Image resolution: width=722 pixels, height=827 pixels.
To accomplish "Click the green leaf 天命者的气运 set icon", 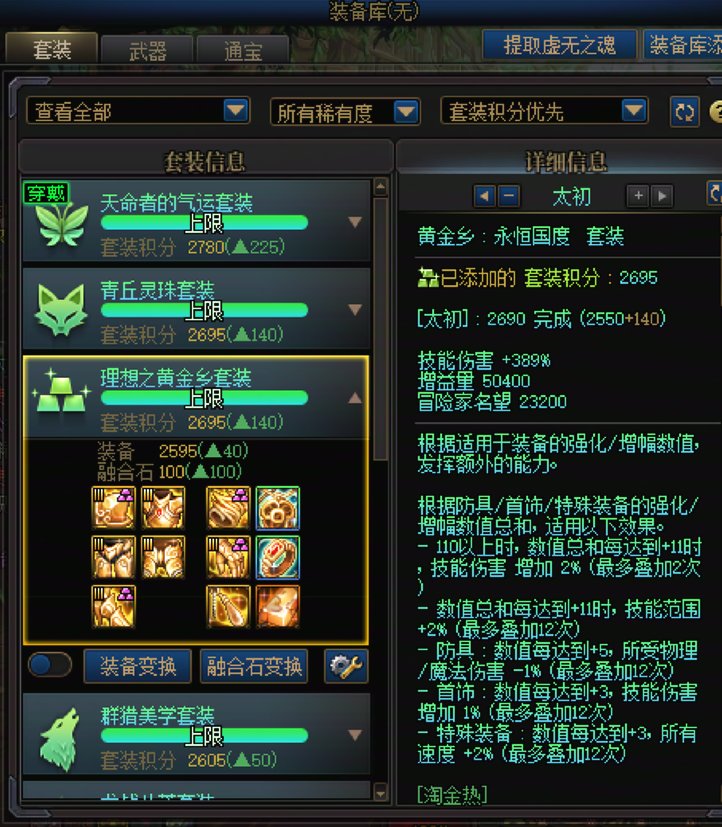I will pos(62,224).
